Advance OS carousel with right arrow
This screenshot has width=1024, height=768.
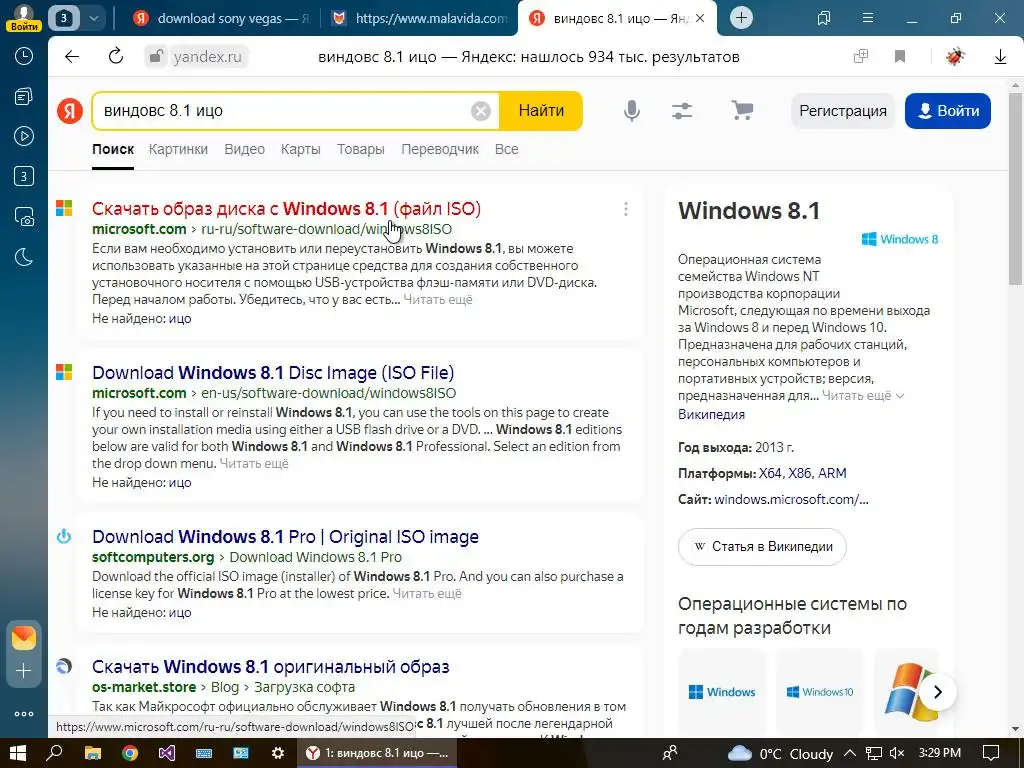coord(938,692)
